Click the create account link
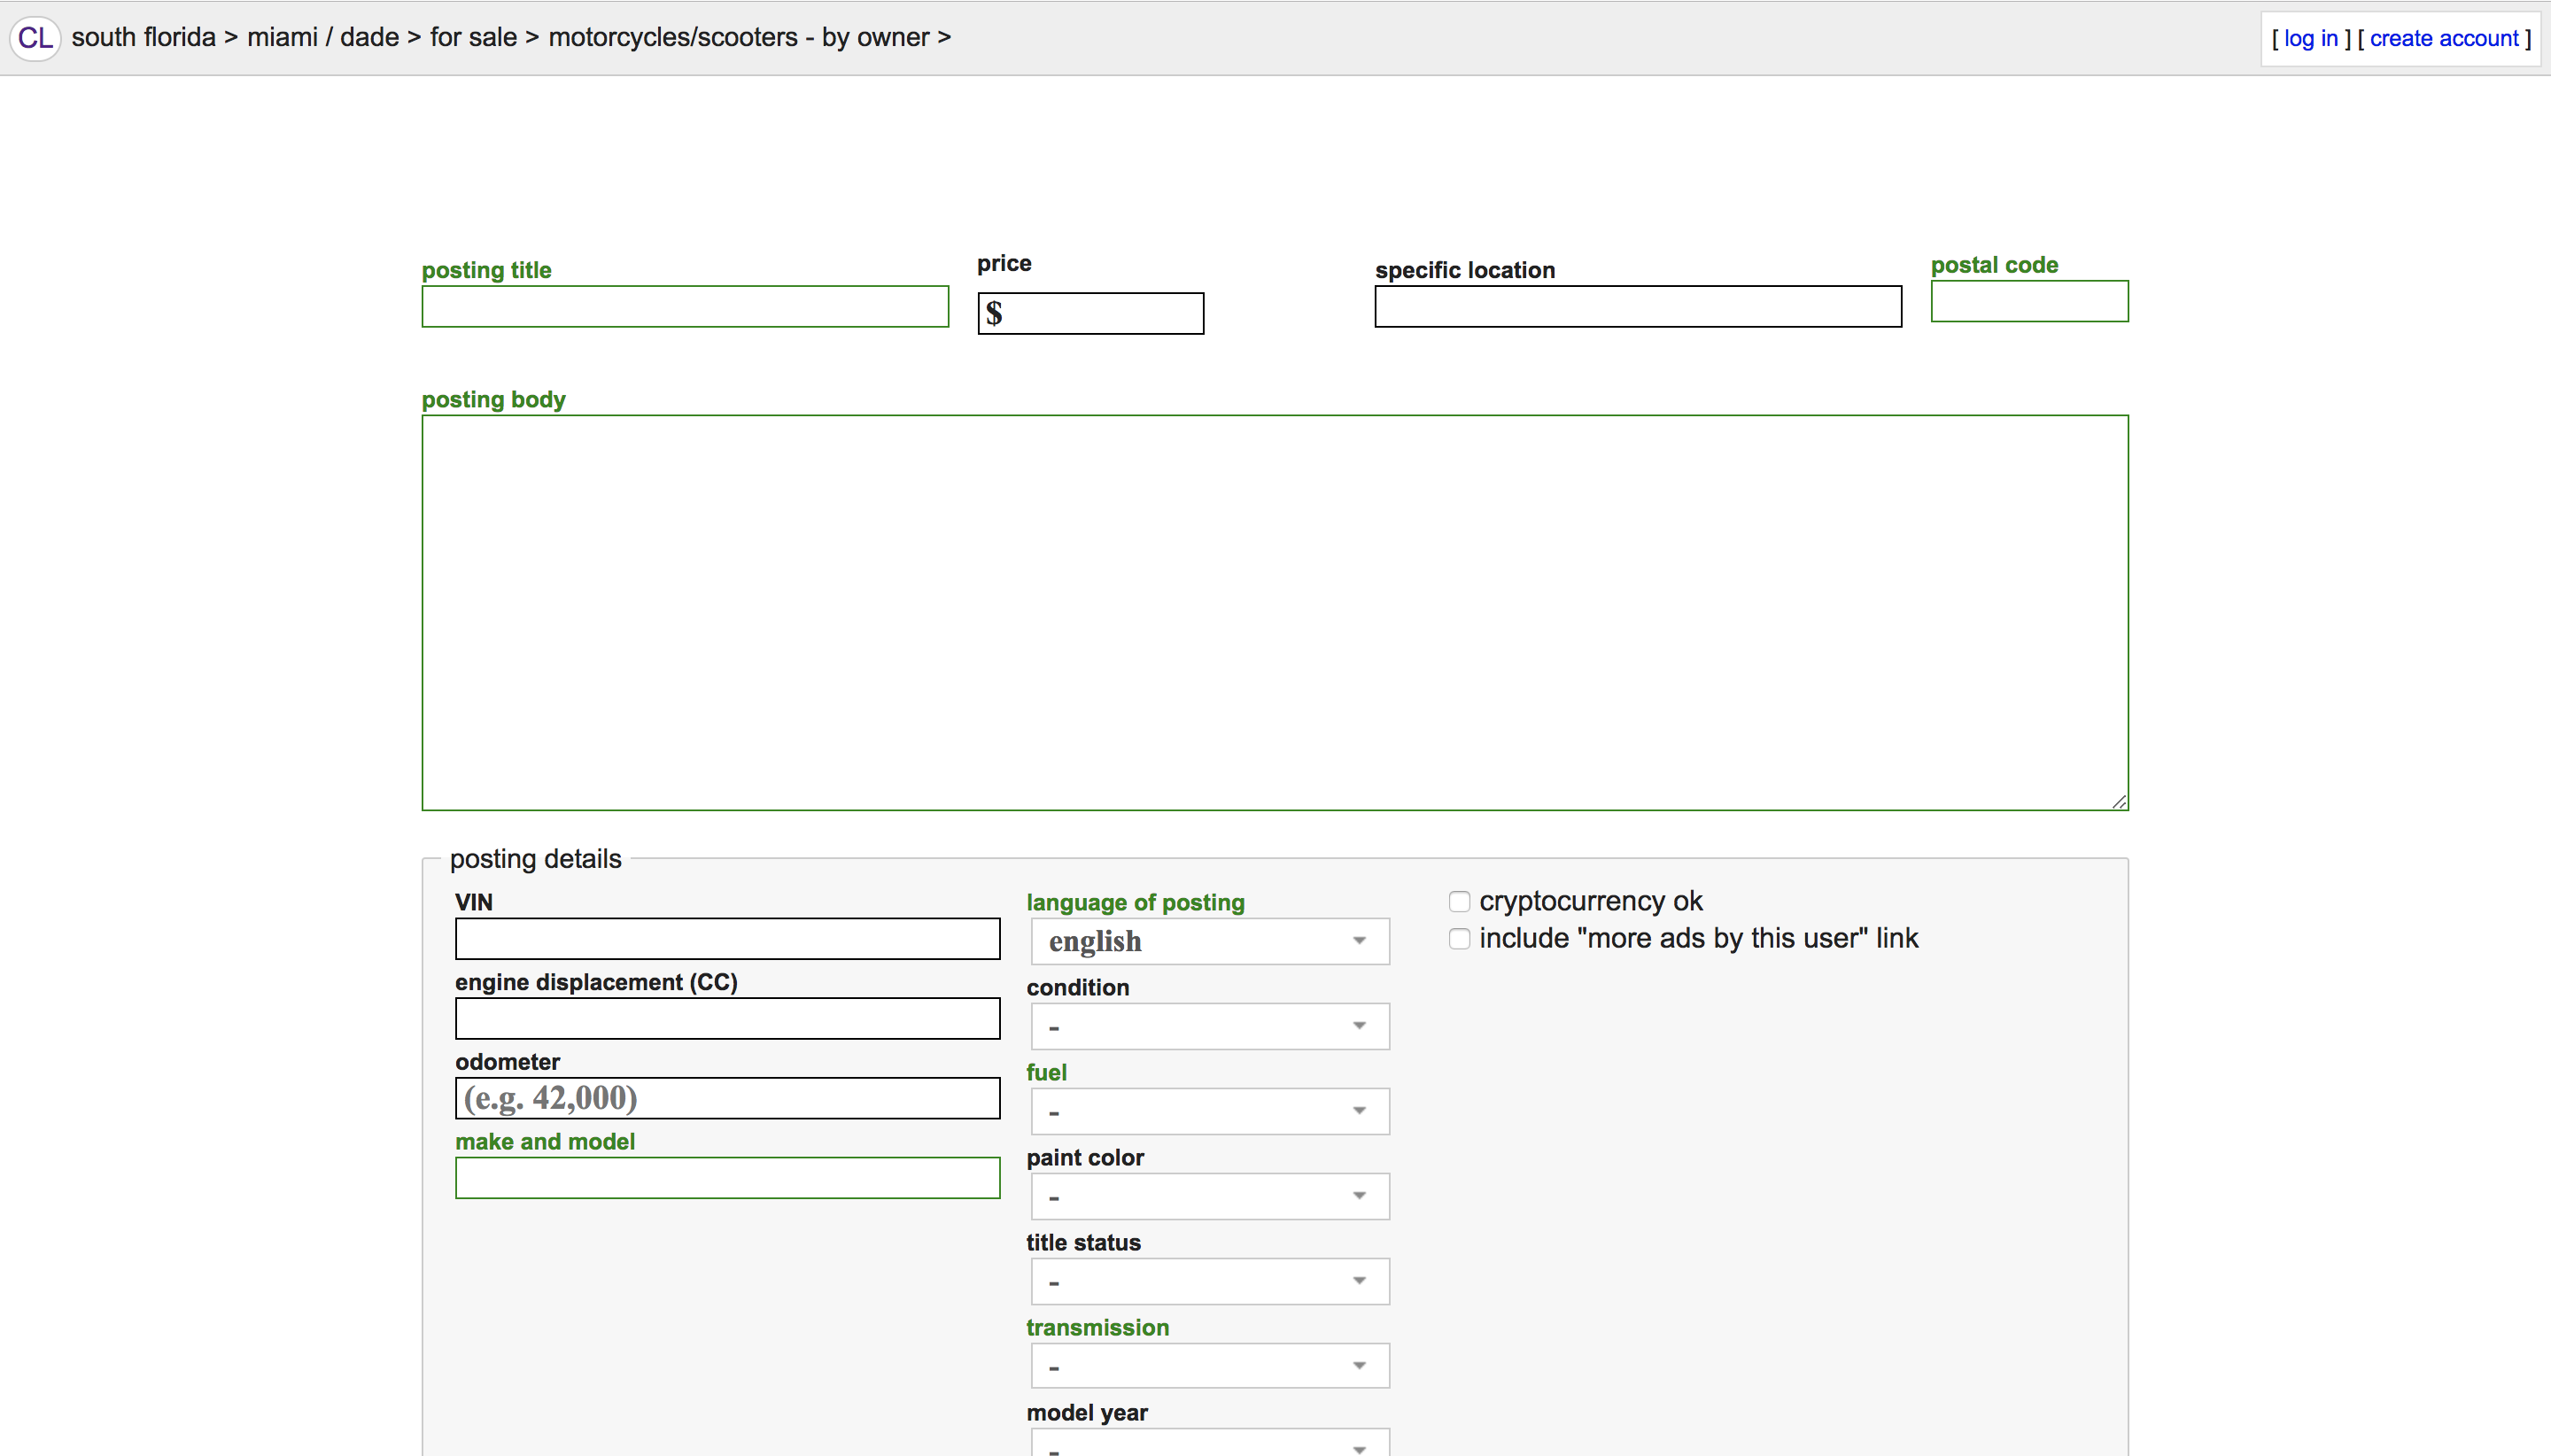2551x1456 pixels. (2443, 38)
